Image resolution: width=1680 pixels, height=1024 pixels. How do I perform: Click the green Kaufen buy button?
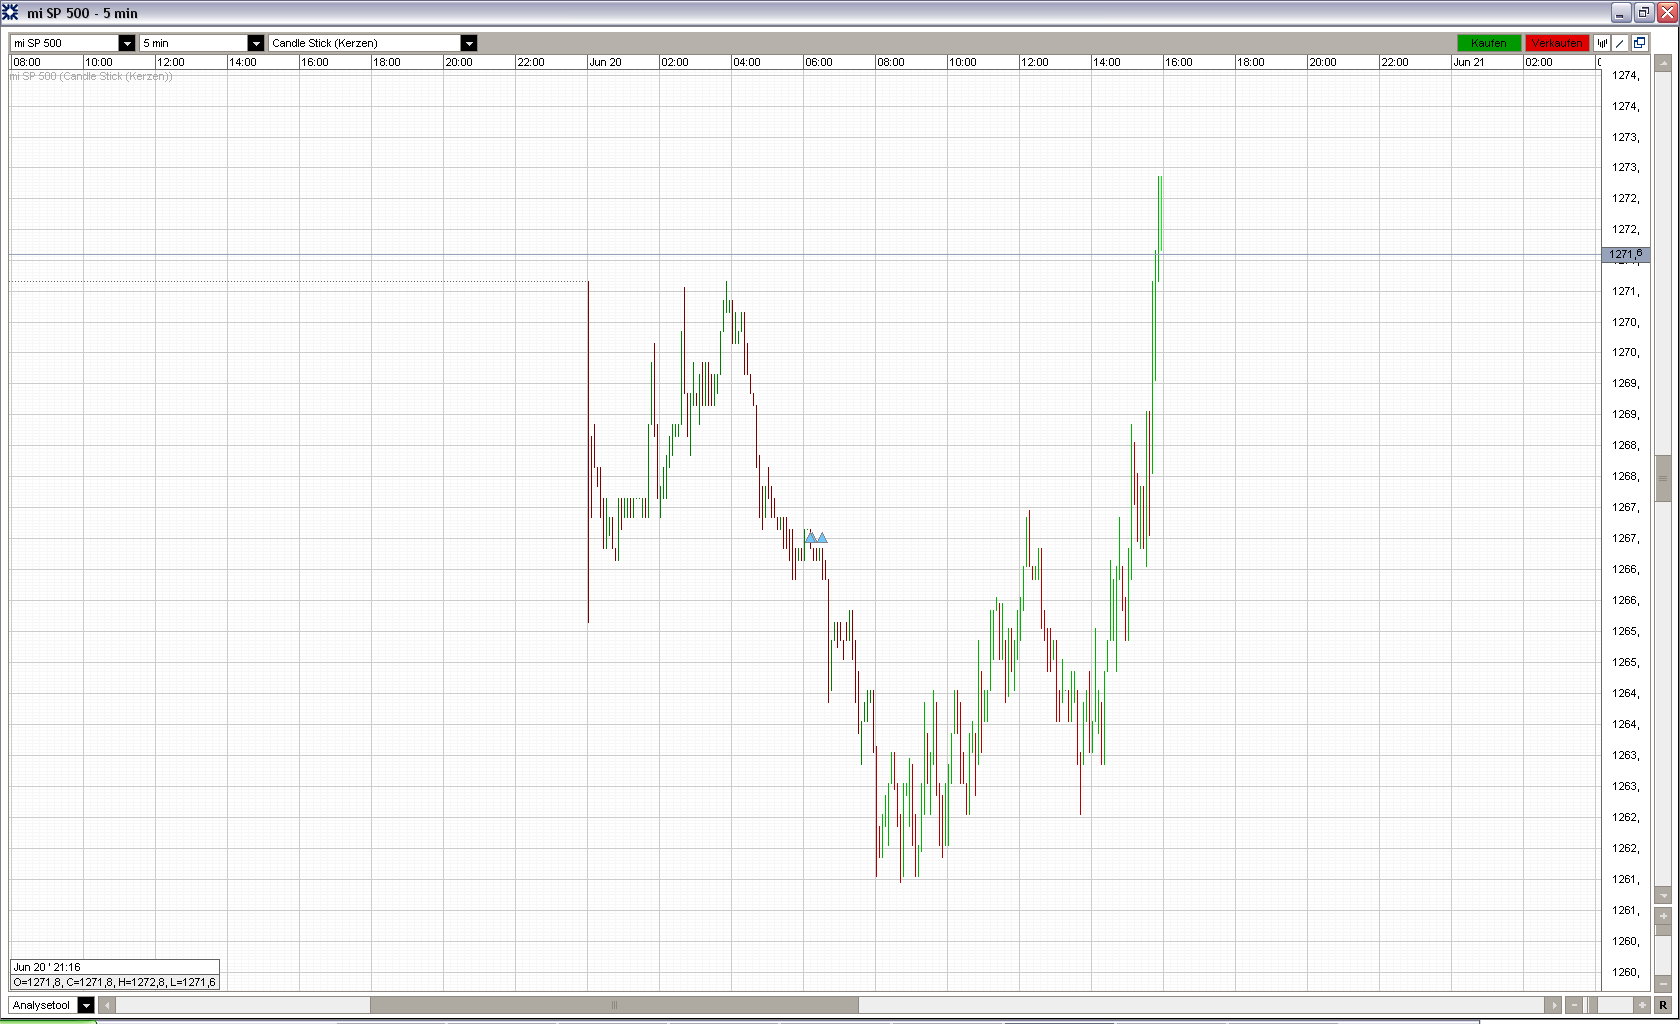(1489, 43)
